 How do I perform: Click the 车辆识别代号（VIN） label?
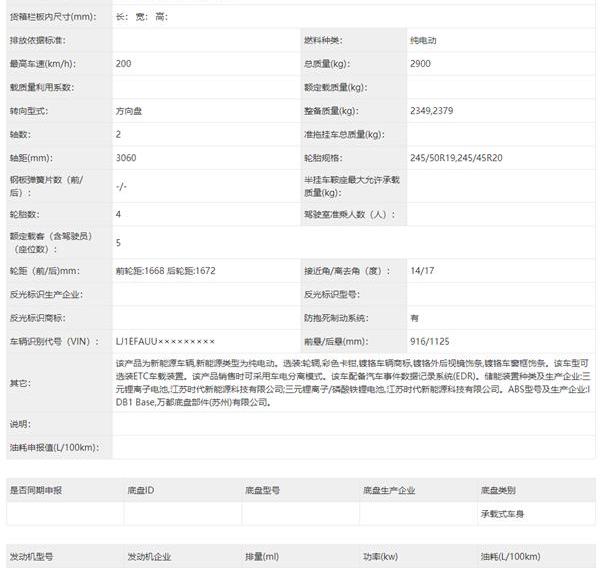[54, 341]
